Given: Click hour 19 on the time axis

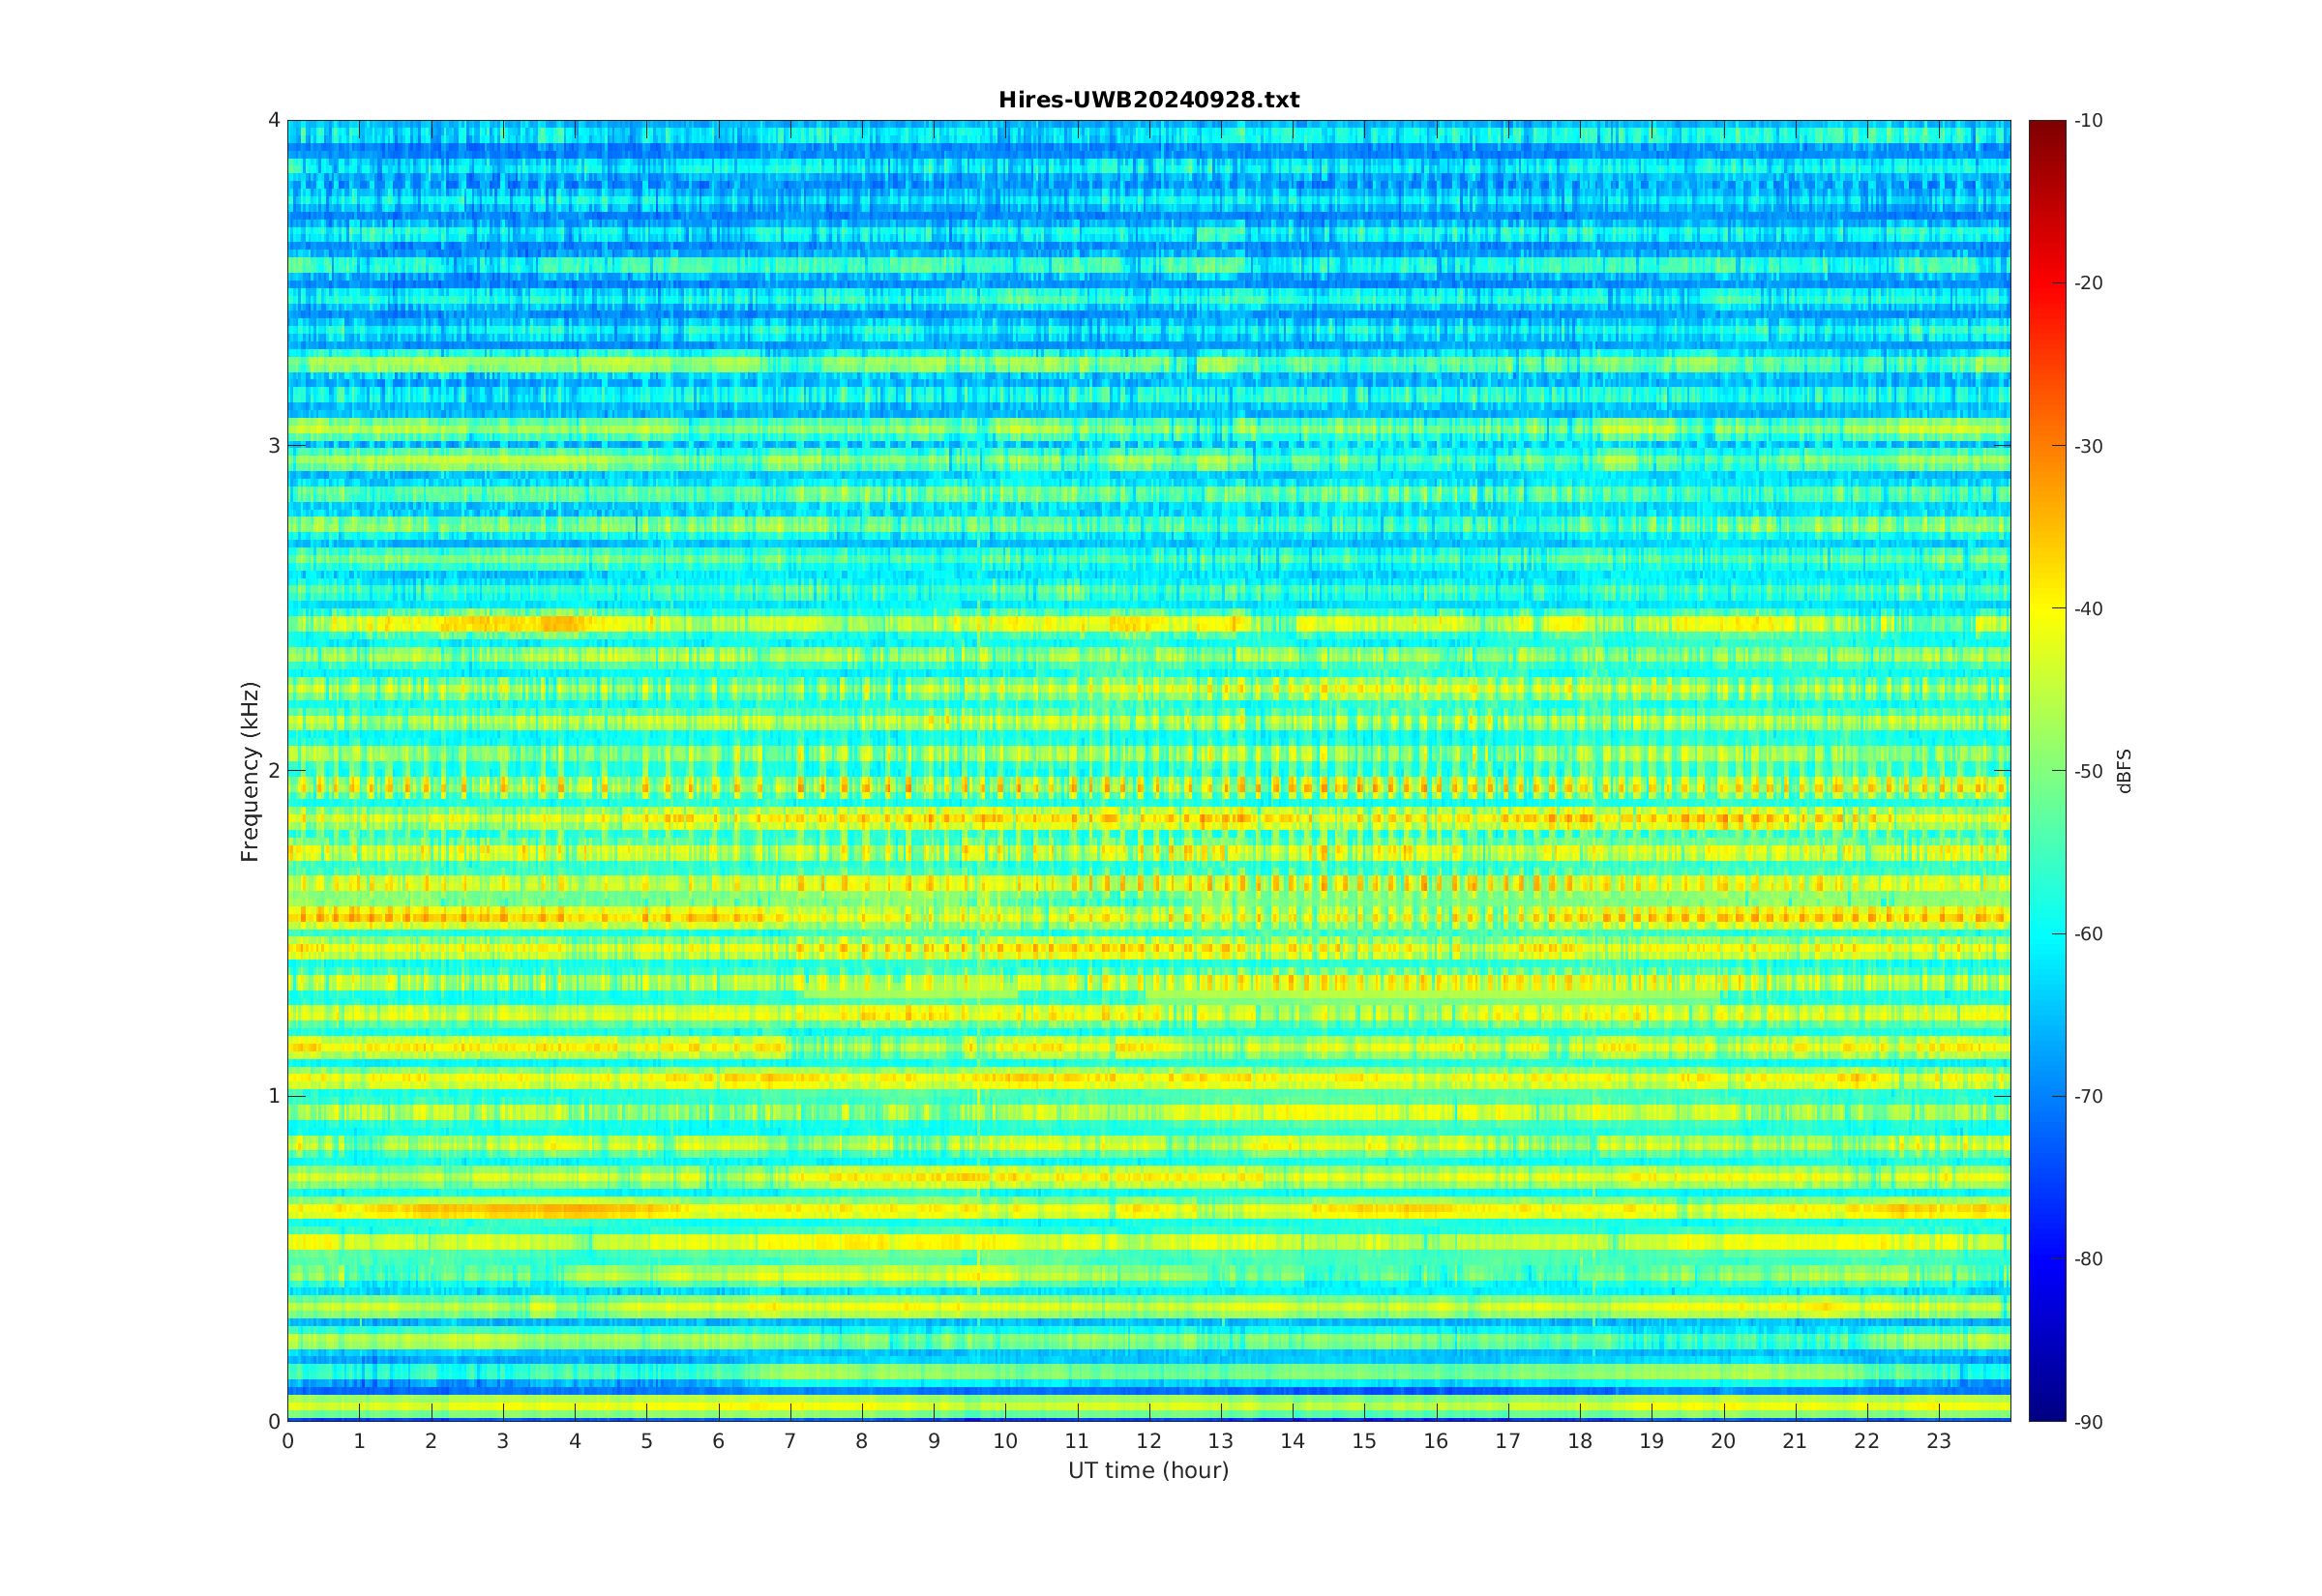Looking at the screenshot, I should [1651, 1441].
